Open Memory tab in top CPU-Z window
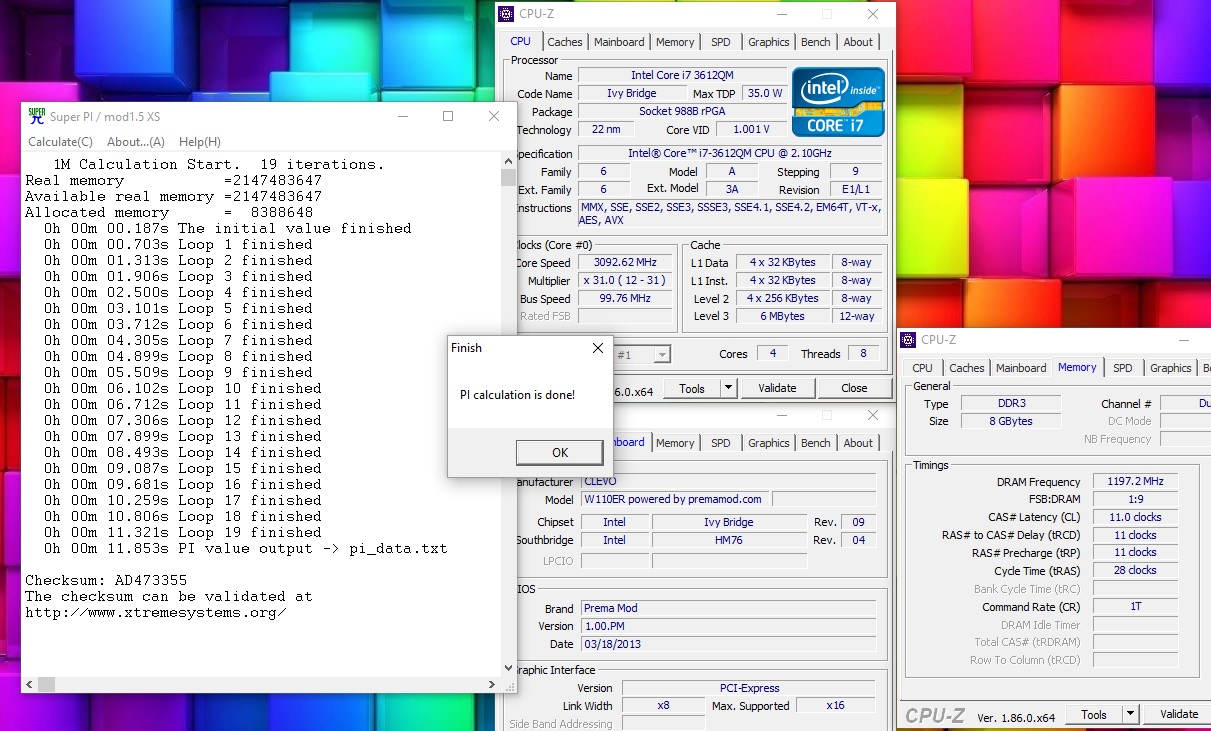The image size is (1211, 731). [675, 42]
